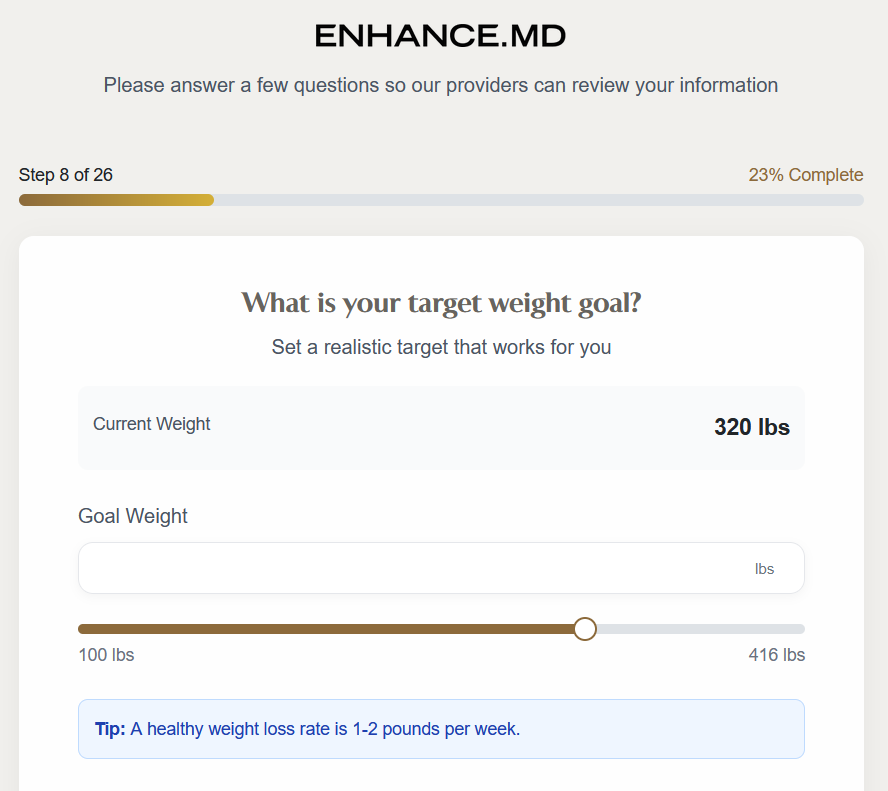
Task: Click the "Goal Weight" field label
Action: [x=133, y=516]
